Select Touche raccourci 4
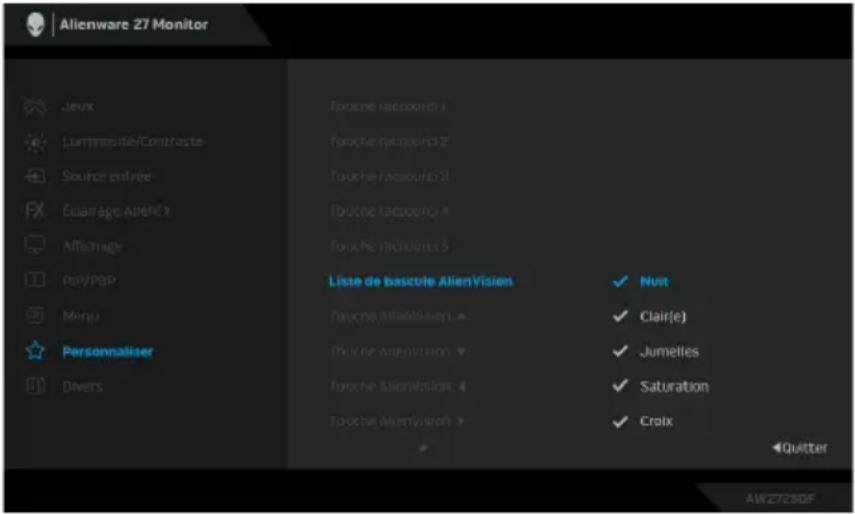 (389, 211)
